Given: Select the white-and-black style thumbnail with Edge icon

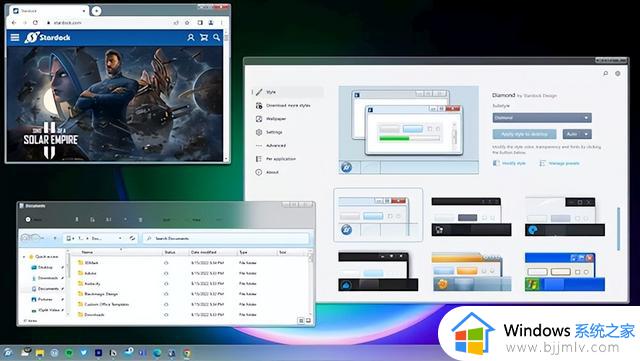Looking at the screenshot, I should point(565,216).
